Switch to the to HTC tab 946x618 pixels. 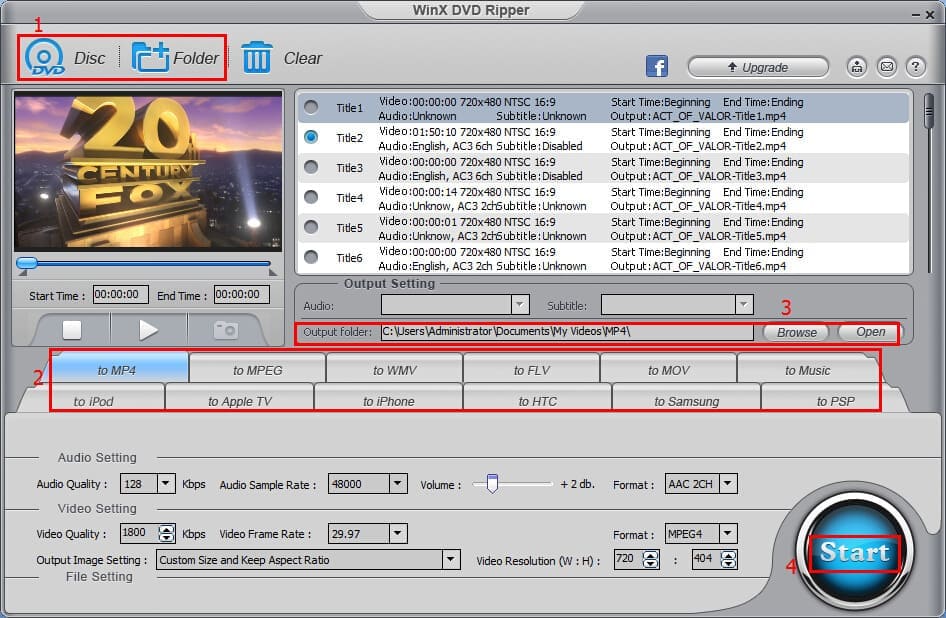pyautogui.click(x=538, y=400)
